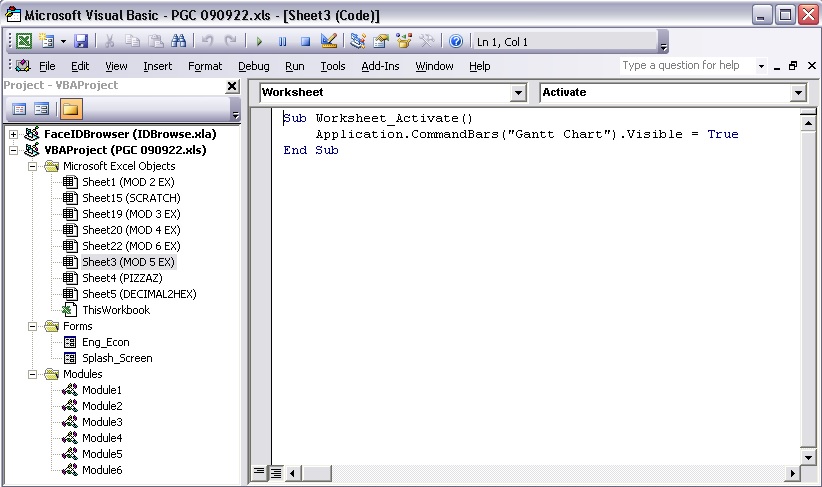Image resolution: width=822 pixels, height=487 pixels.
Task: Open the Add-Ins menu
Action: pos(380,66)
